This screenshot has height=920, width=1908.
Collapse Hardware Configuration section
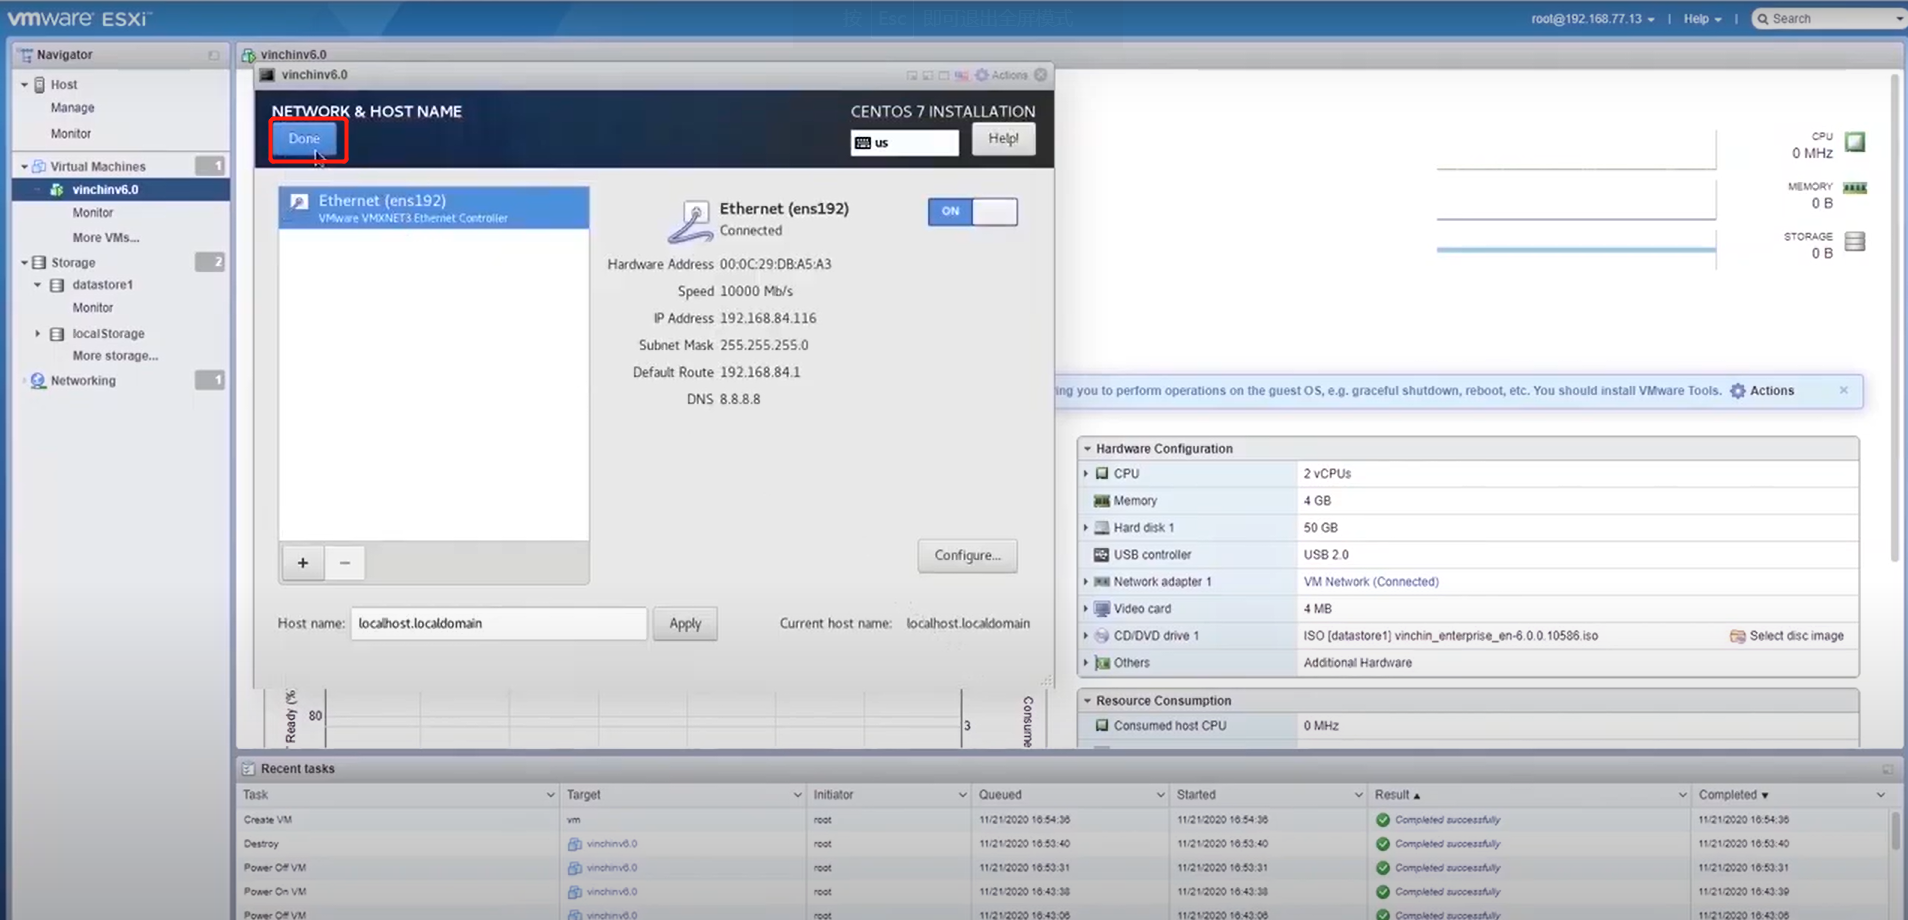1087,449
